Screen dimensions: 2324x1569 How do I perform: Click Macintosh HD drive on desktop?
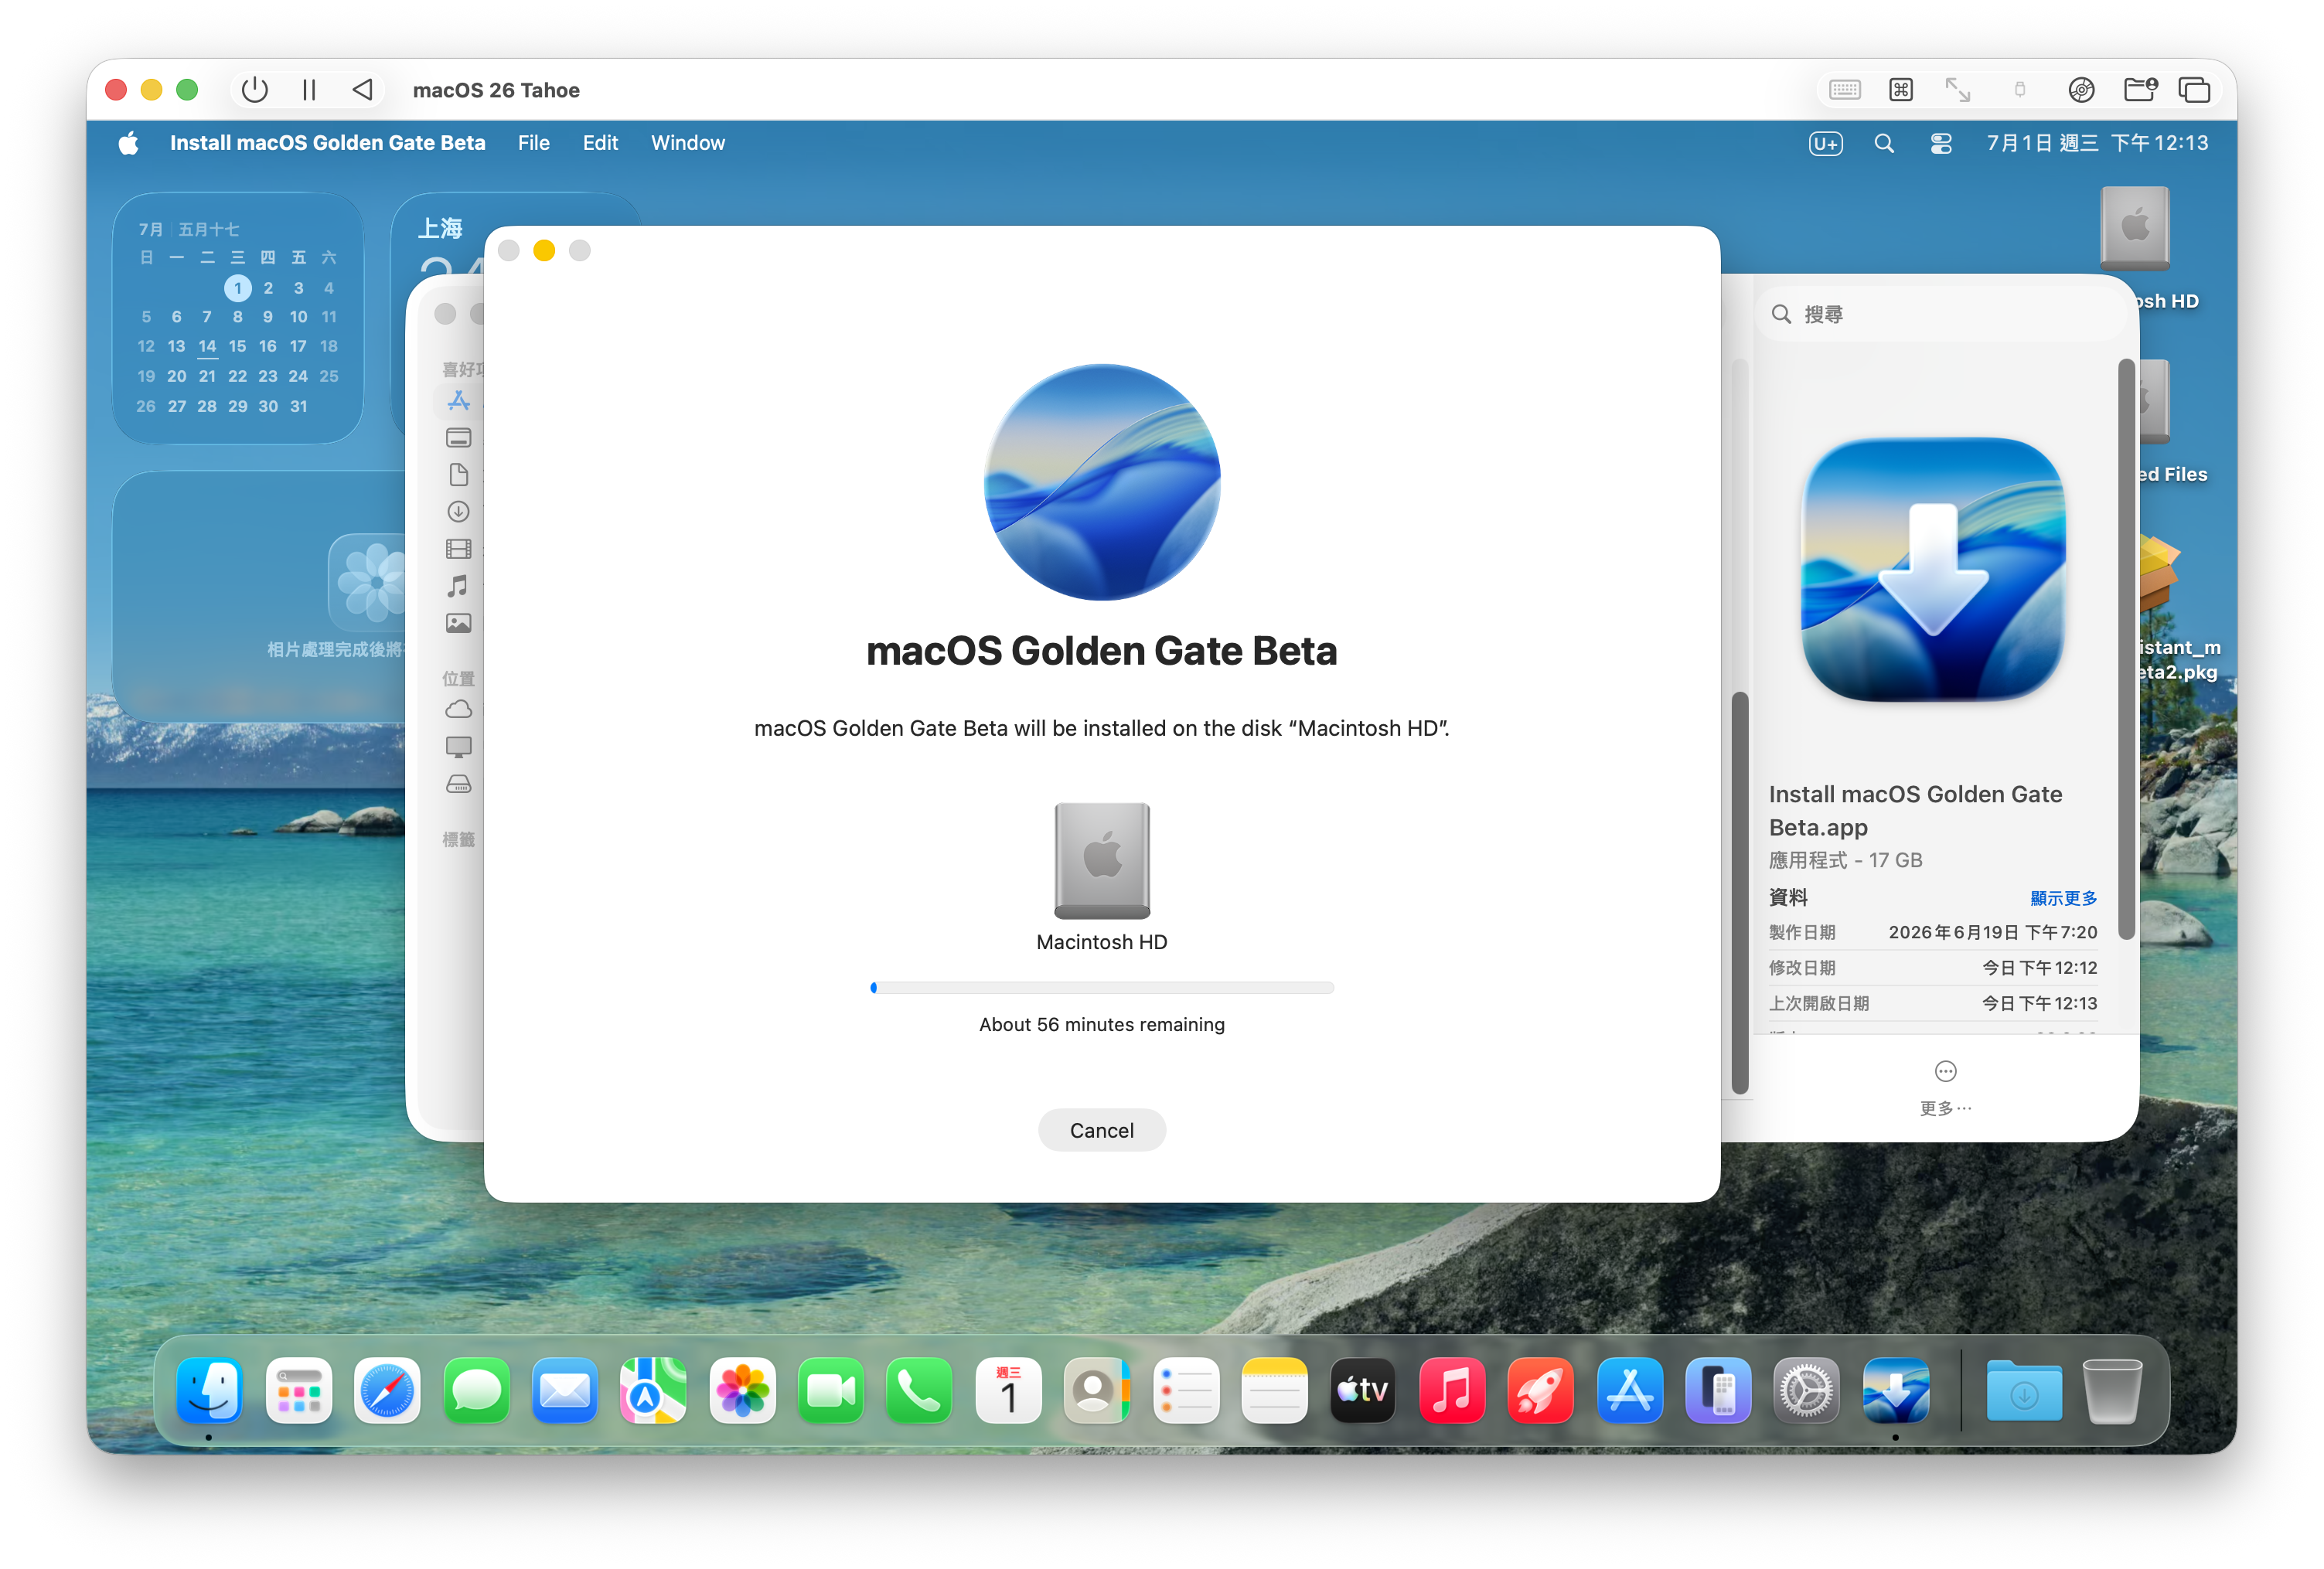2135,228
